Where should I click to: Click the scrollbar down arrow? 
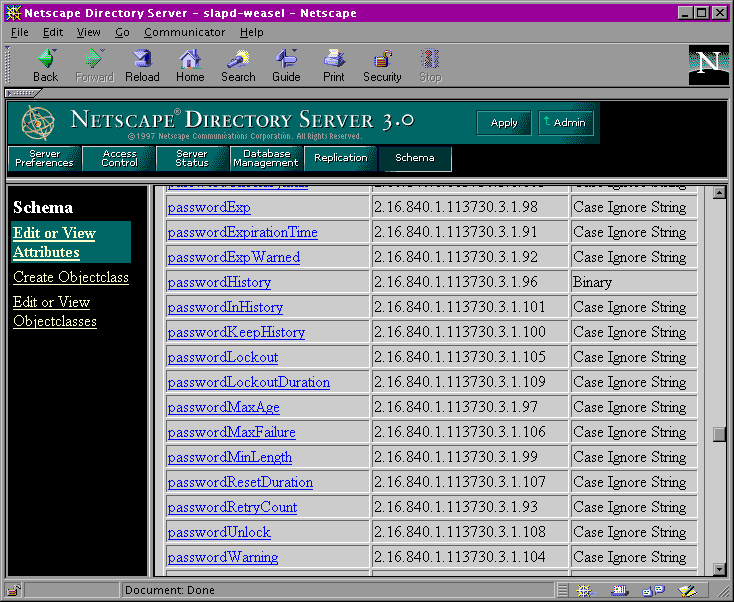pyautogui.click(x=718, y=569)
